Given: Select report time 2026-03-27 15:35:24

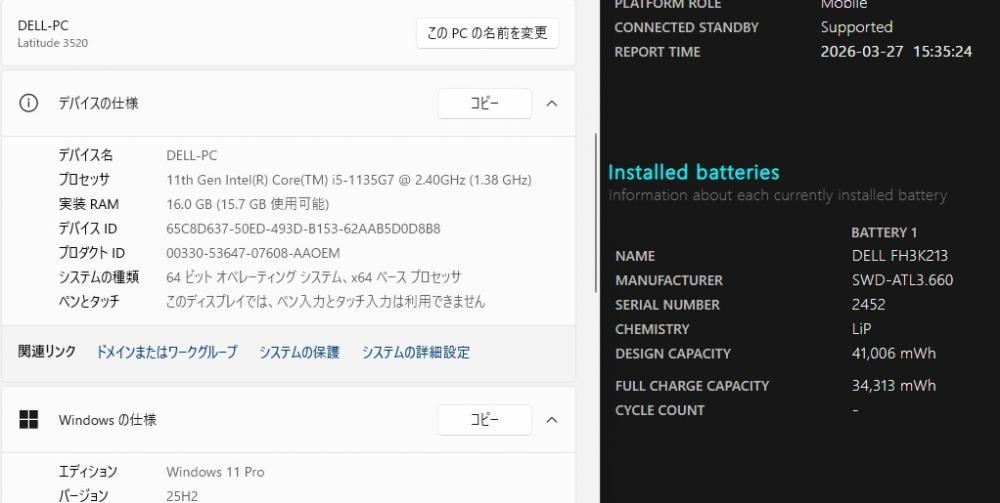Looking at the screenshot, I should (897, 52).
